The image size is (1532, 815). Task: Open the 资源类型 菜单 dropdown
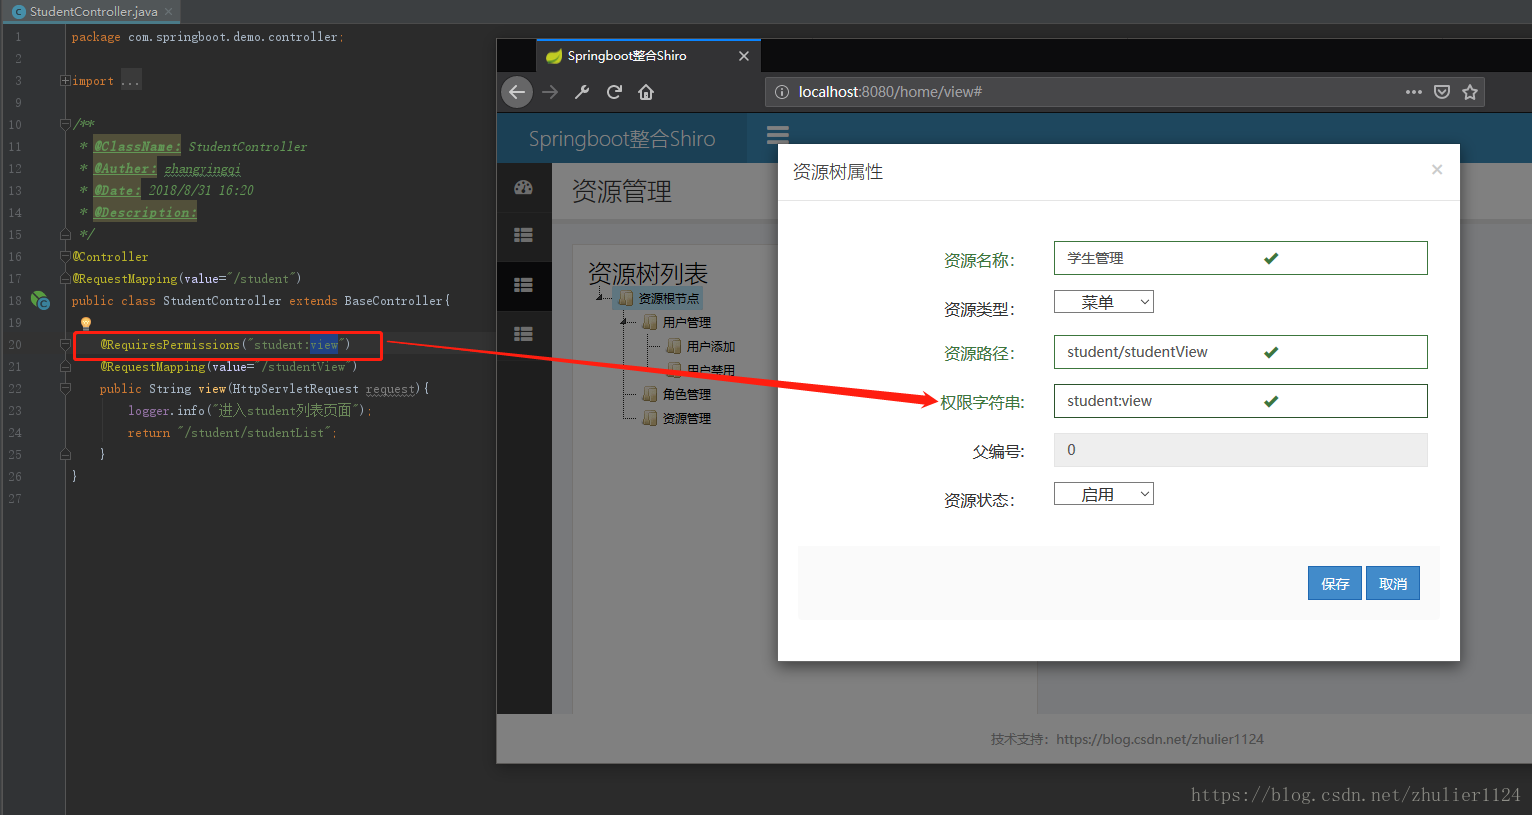pyautogui.click(x=1104, y=302)
